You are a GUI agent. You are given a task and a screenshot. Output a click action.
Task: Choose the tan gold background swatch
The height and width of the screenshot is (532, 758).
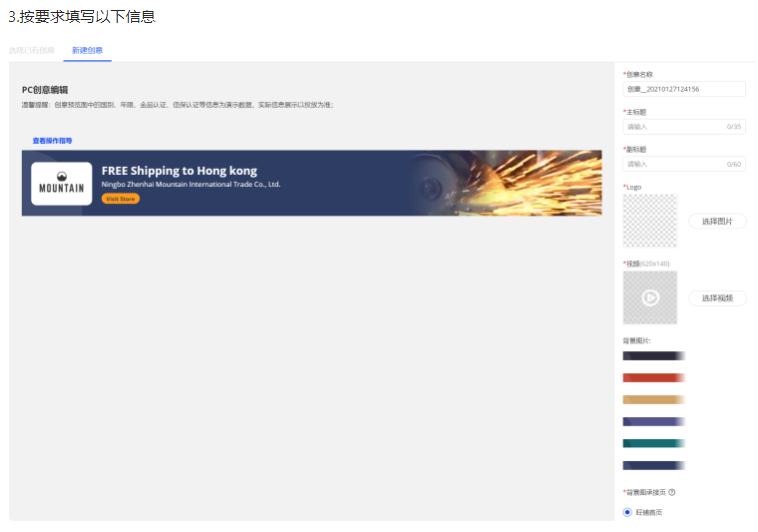coord(653,399)
